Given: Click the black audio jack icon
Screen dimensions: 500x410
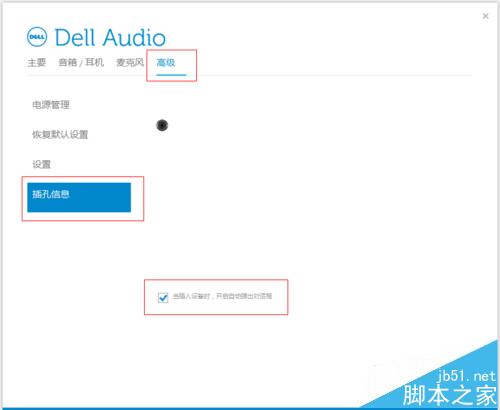Looking at the screenshot, I should [x=162, y=125].
